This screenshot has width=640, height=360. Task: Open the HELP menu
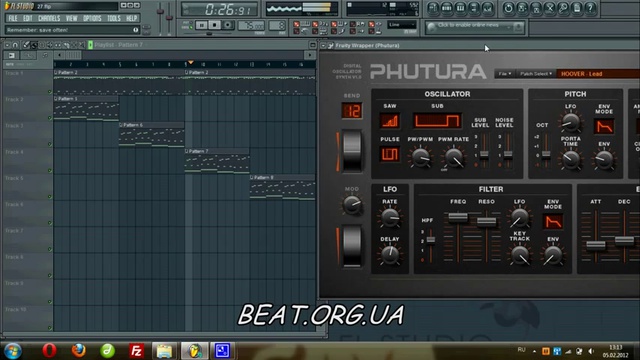tap(131, 18)
